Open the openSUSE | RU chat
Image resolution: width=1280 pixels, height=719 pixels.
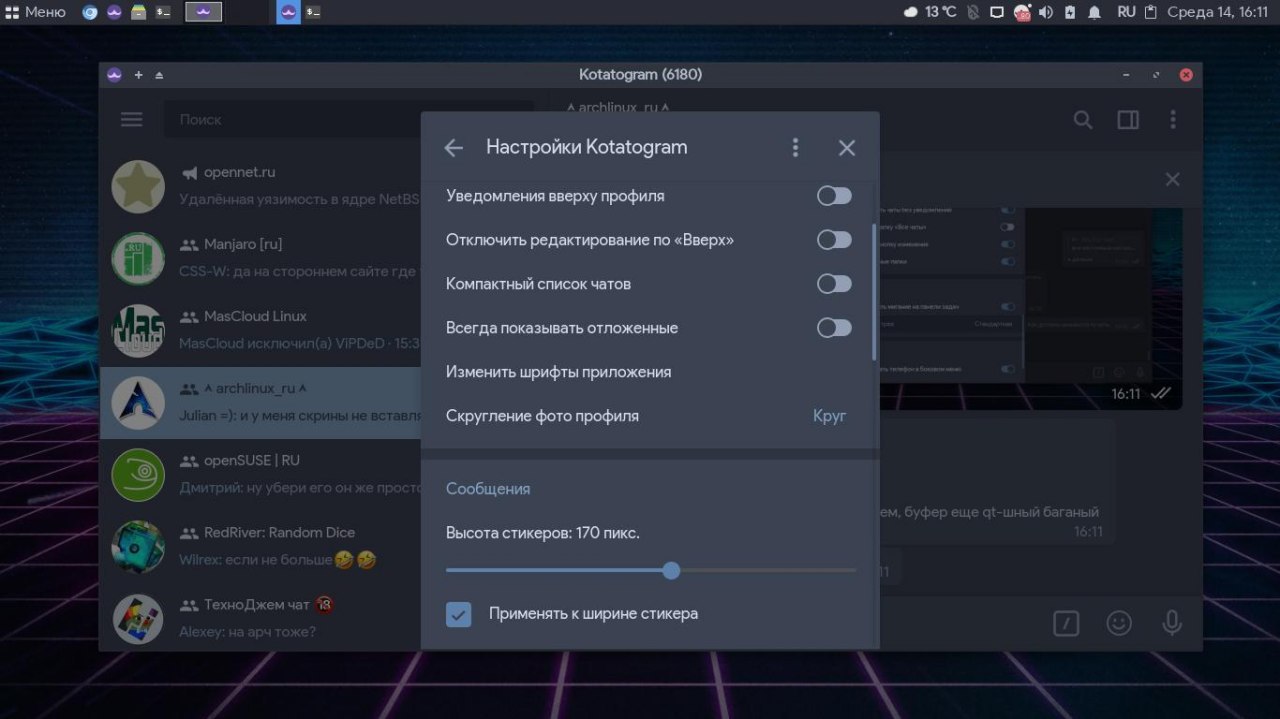[x=260, y=474]
